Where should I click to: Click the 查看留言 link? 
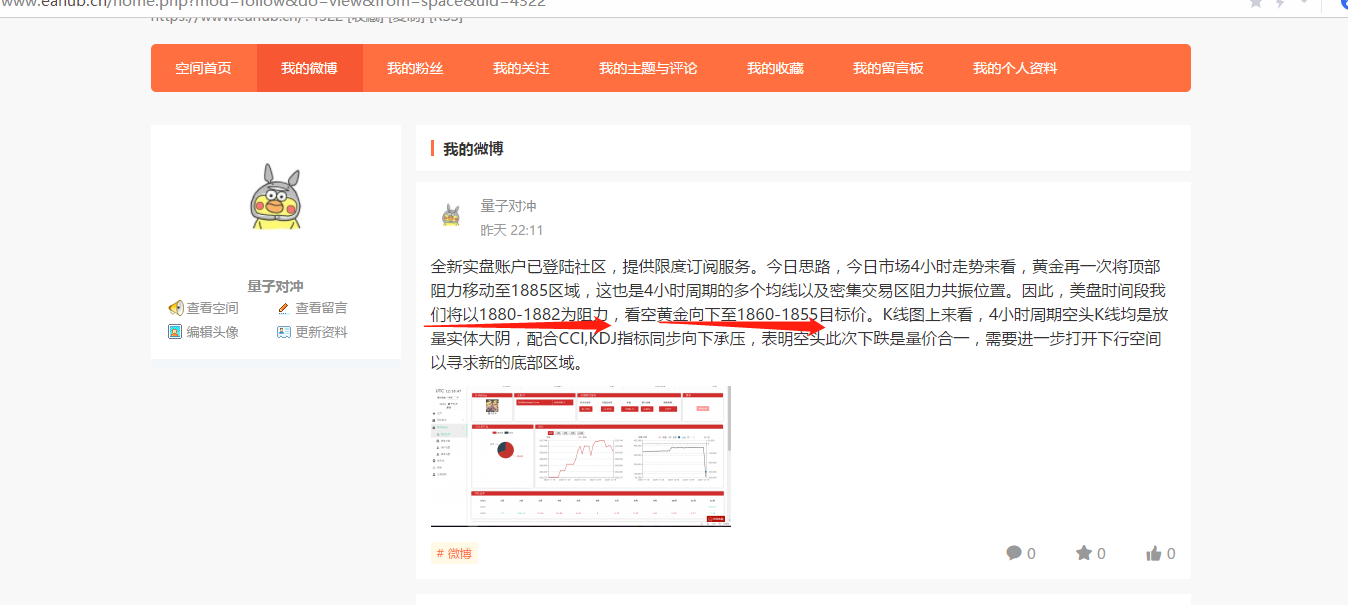click(x=321, y=308)
